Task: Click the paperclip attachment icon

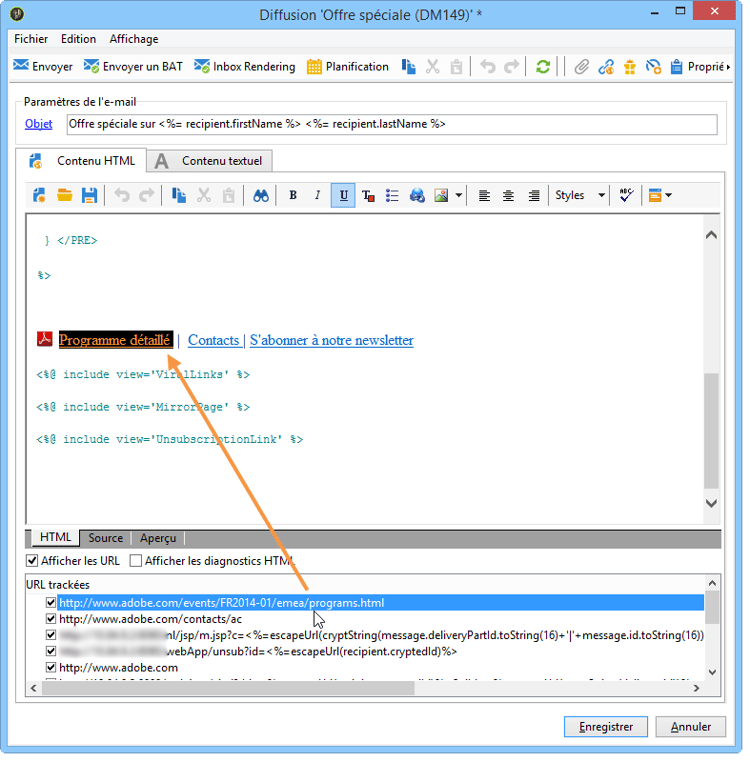Action: click(x=581, y=67)
